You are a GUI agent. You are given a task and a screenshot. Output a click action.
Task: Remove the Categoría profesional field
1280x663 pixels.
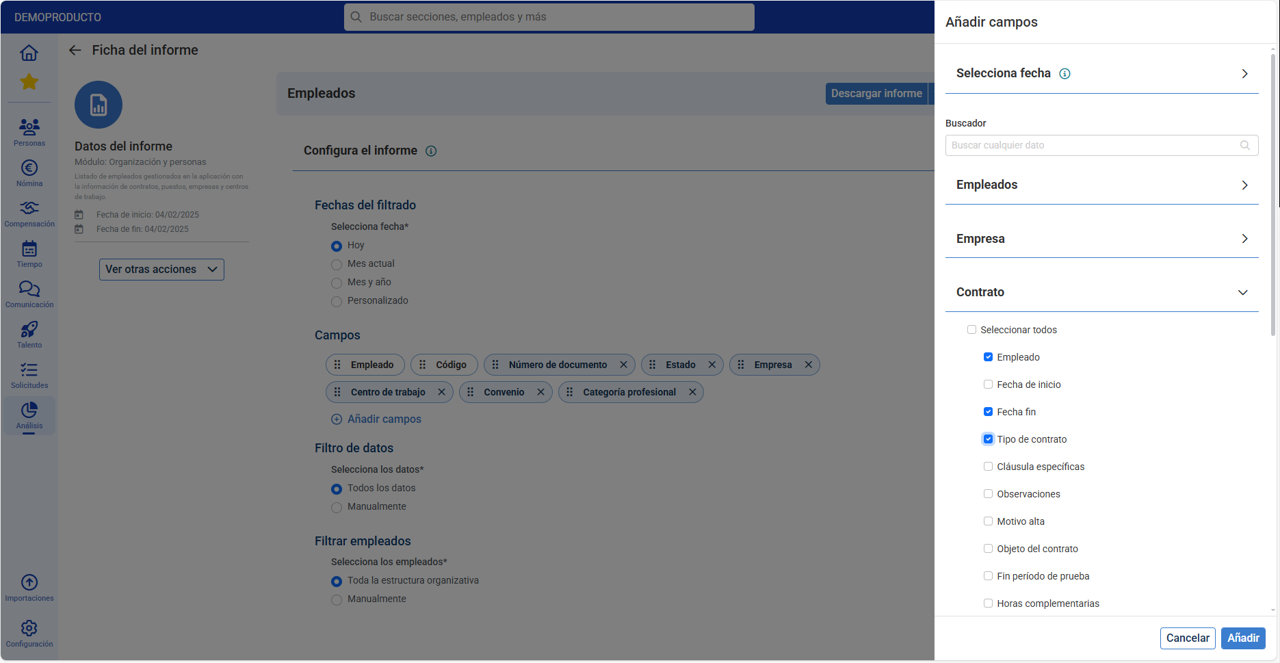(x=692, y=392)
